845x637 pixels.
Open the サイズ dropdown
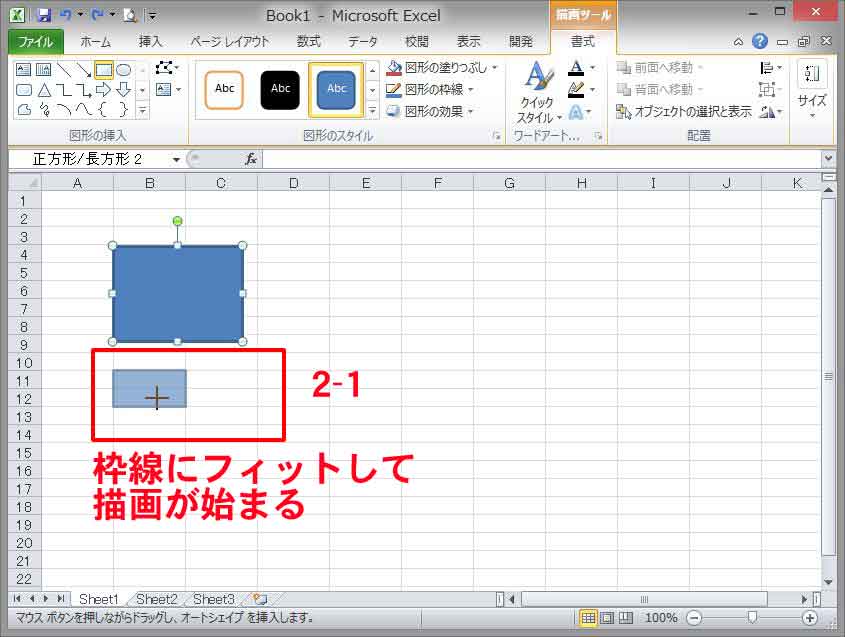[811, 98]
